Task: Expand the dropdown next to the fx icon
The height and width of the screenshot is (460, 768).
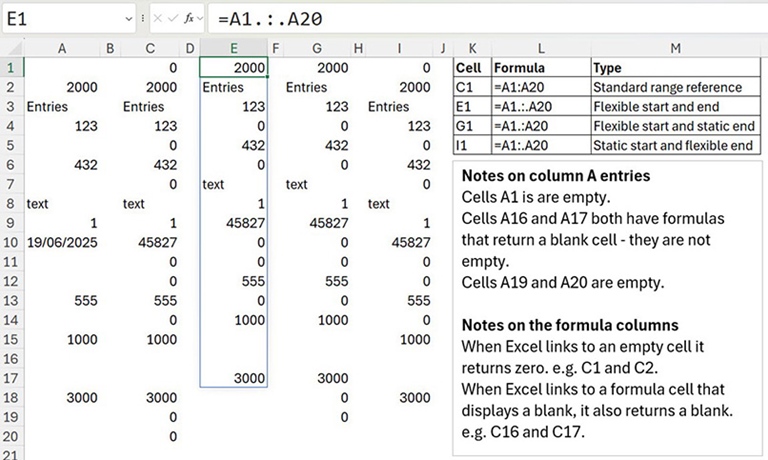Action: click(x=199, y=19)
